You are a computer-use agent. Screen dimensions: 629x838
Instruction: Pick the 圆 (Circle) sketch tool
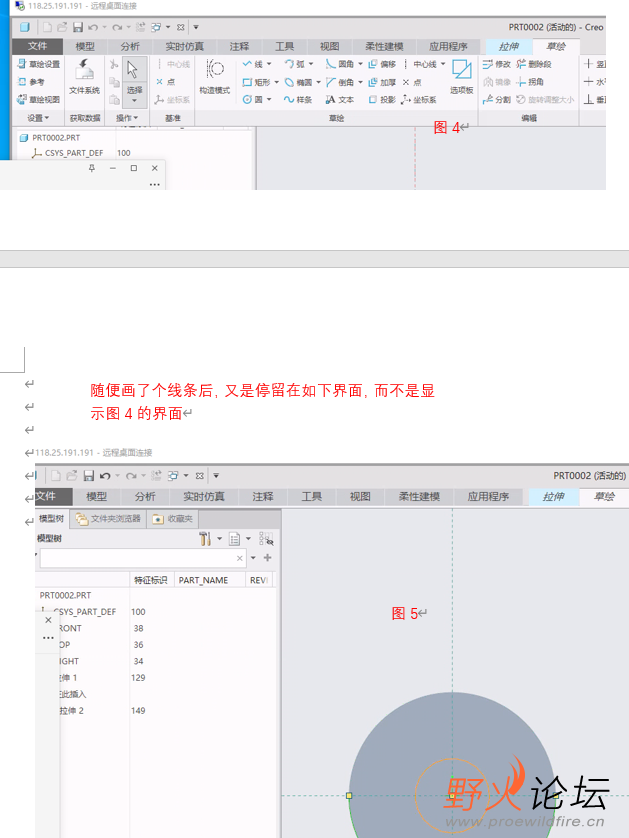253,99
